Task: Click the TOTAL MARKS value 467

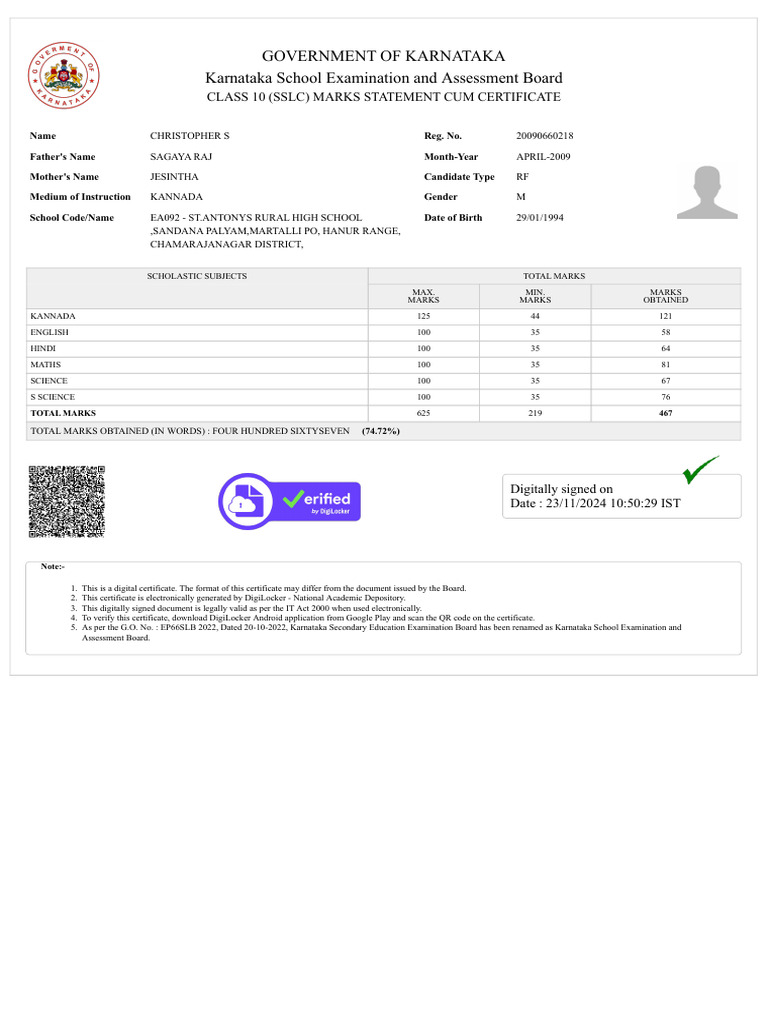Action: coord(665,413)
